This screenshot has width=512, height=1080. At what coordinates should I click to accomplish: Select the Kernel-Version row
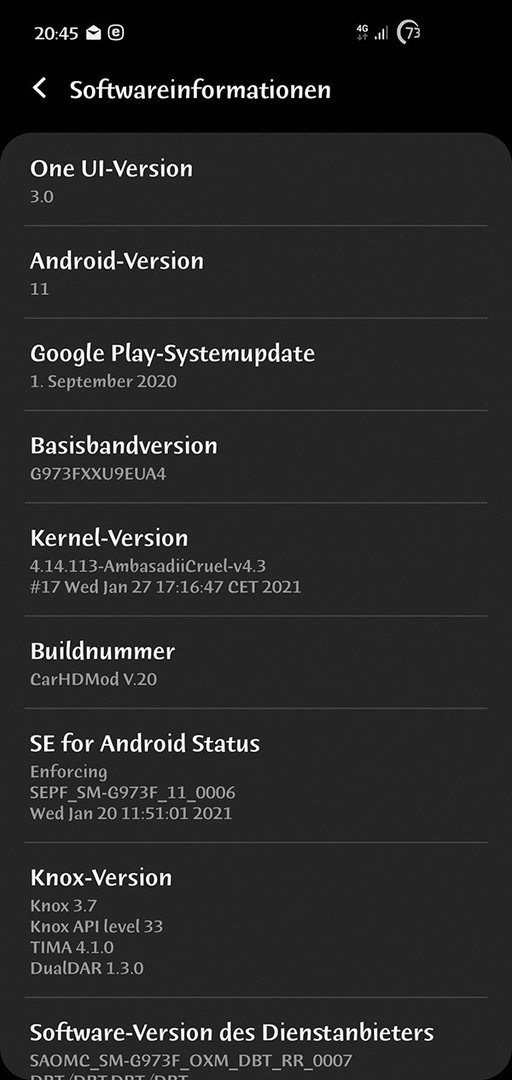[x=256, y=559]
